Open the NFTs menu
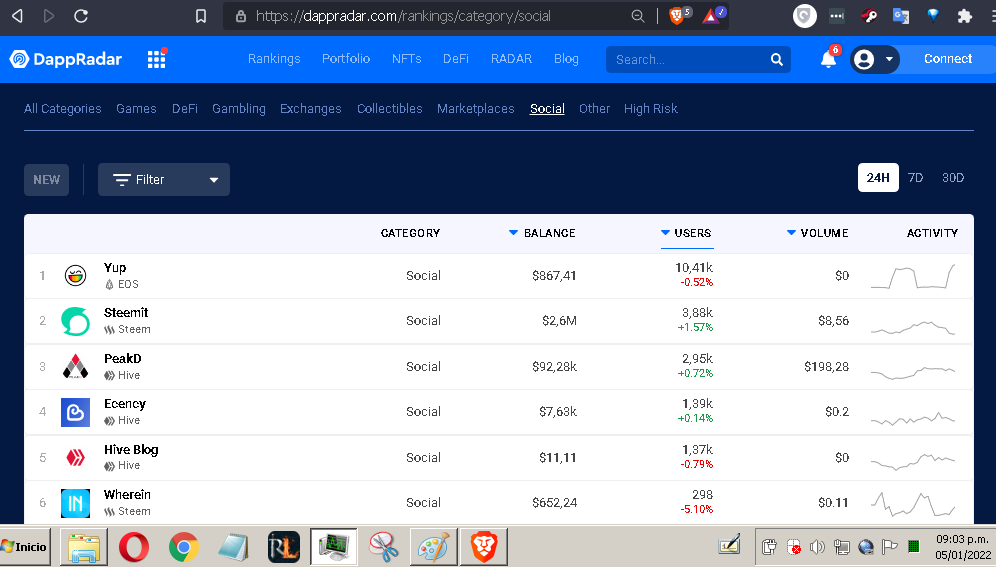 tap(407, 58)
